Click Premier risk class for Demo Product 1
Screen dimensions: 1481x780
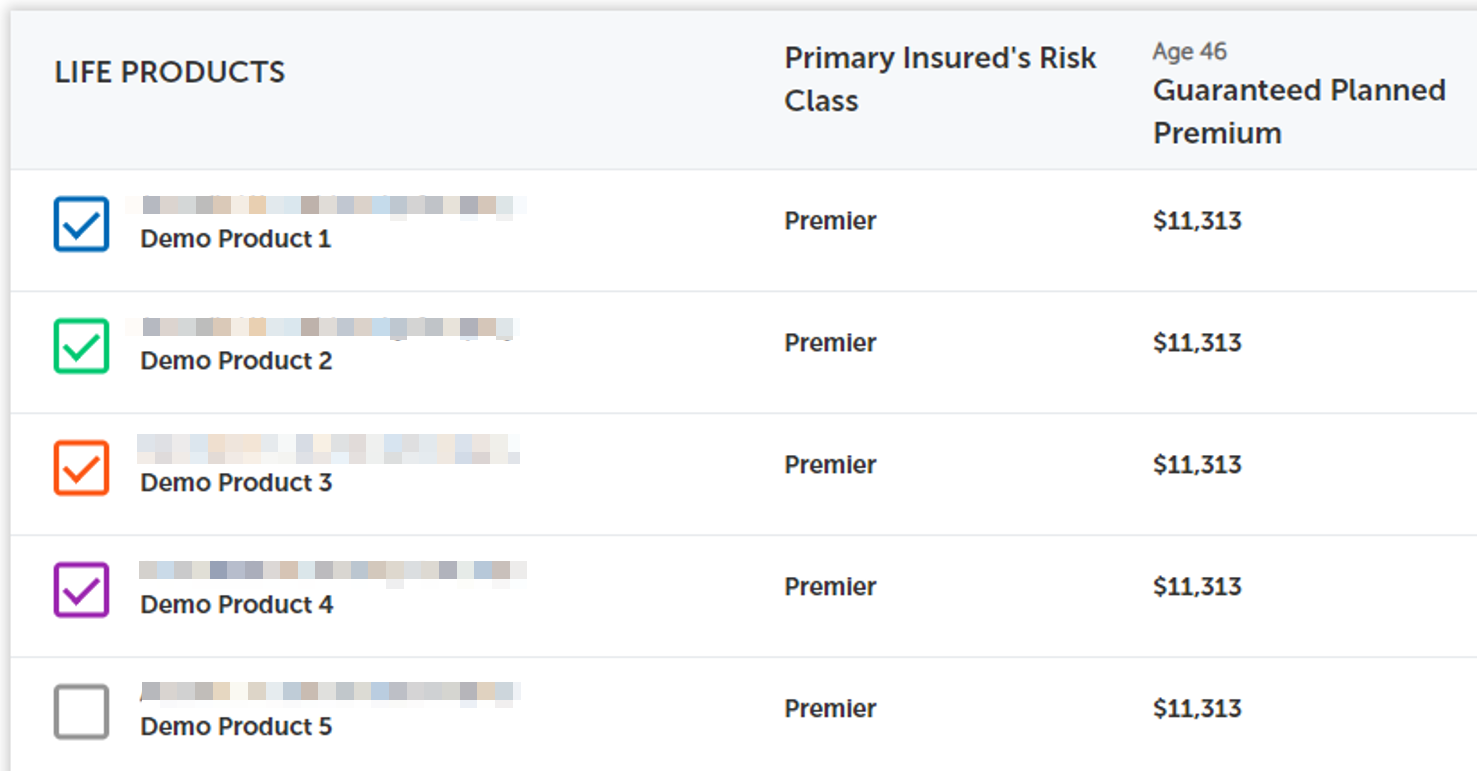click(x=830, y=221)
